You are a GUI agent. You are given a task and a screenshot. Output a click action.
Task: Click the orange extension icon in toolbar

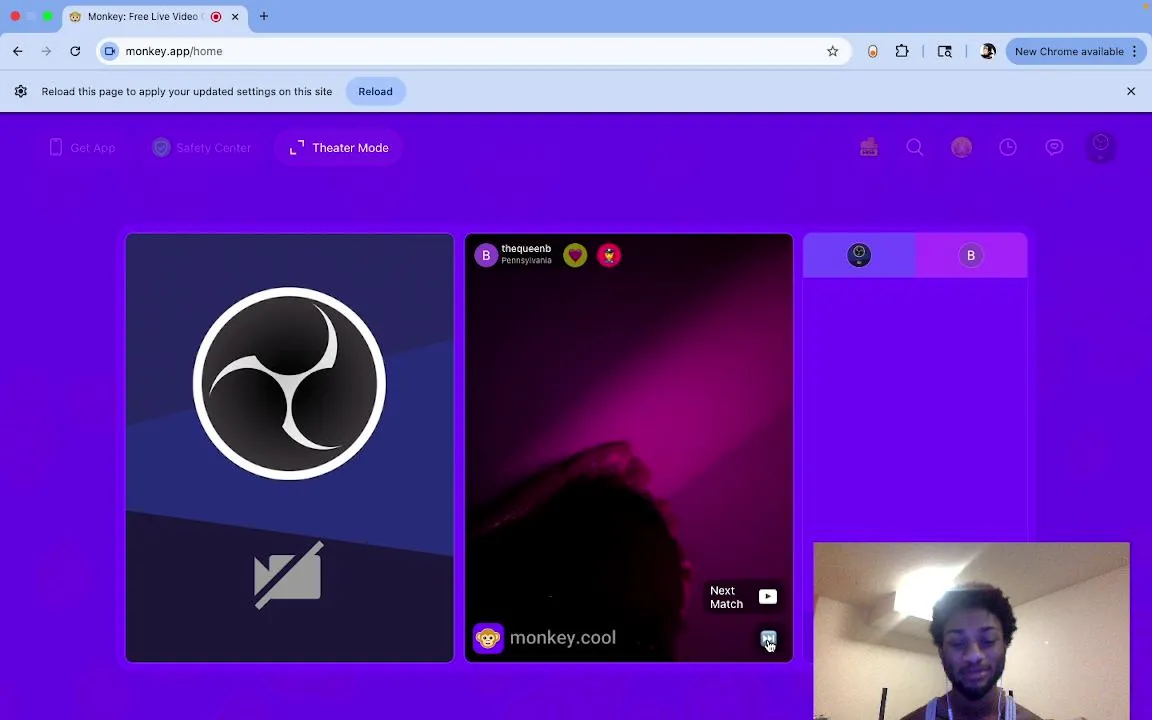[x=872, y=51]
